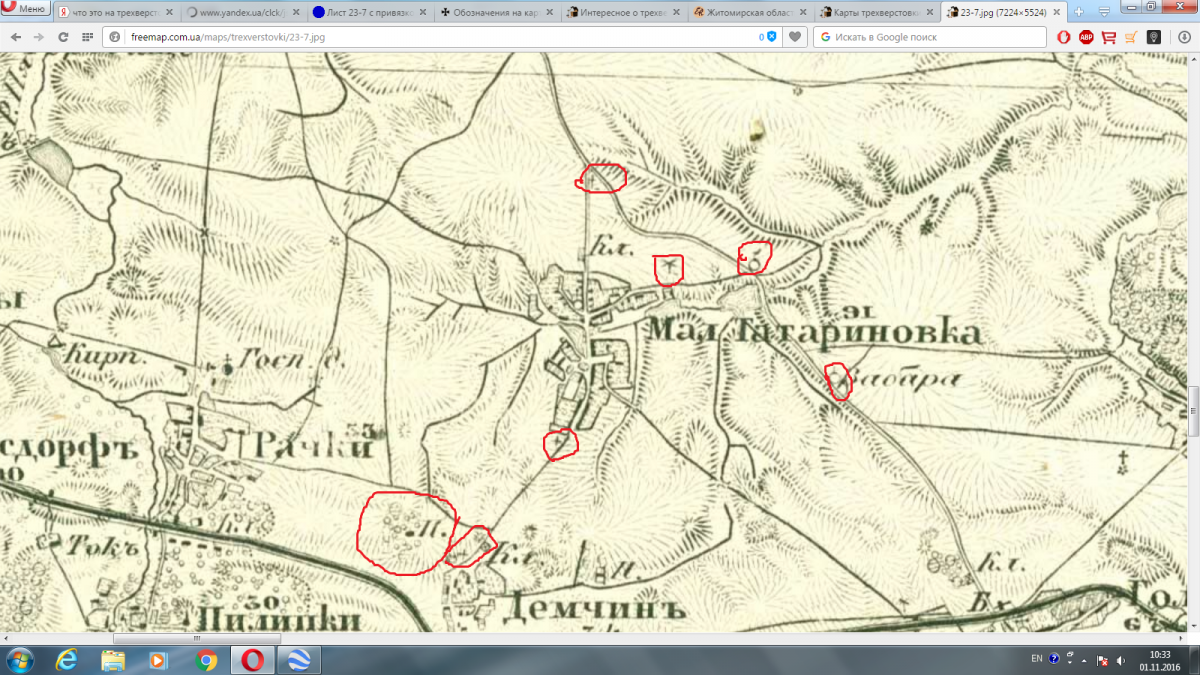This screenshot has width=1200, height=675.
Task: Open Google Chrome from the taskbar
Action: (207, 660)
